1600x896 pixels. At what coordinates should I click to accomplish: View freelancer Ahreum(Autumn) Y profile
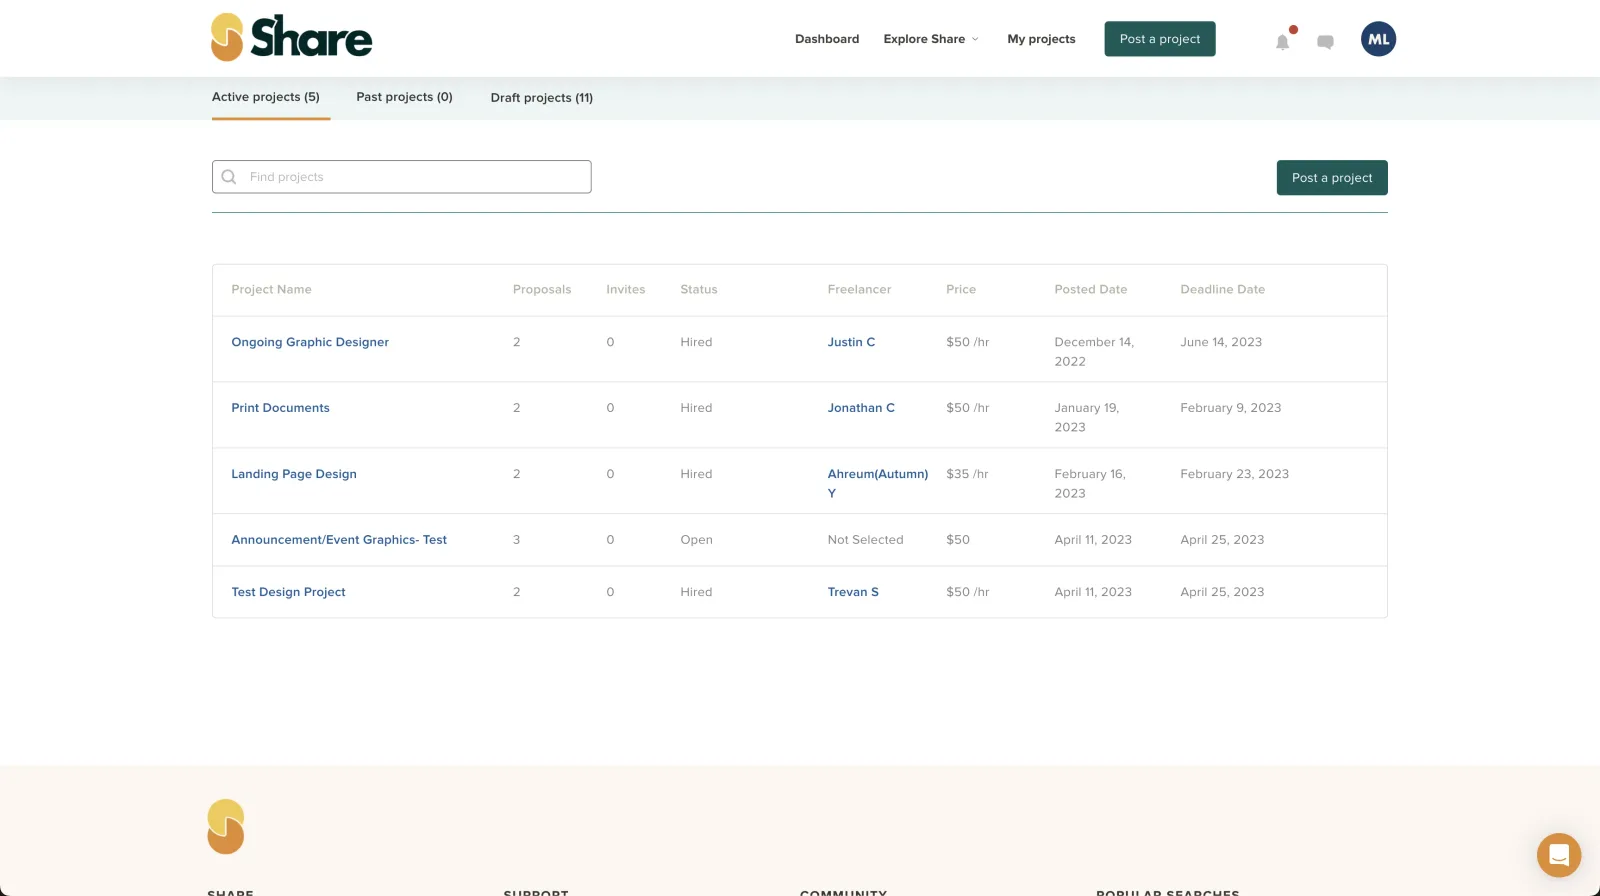tap(878, 483)
